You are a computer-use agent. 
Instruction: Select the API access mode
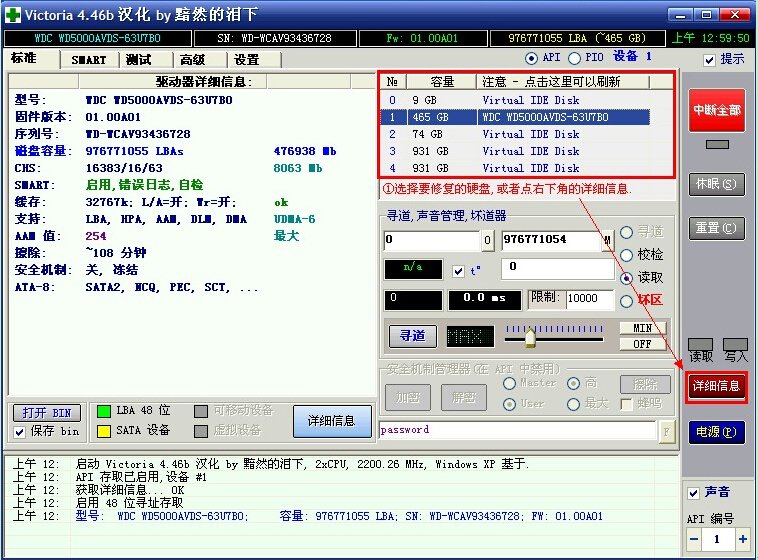[531, 59]
